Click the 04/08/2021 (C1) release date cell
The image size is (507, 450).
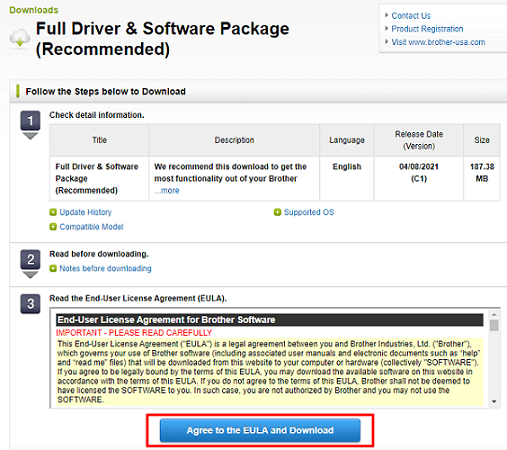(x=419, y=179)
